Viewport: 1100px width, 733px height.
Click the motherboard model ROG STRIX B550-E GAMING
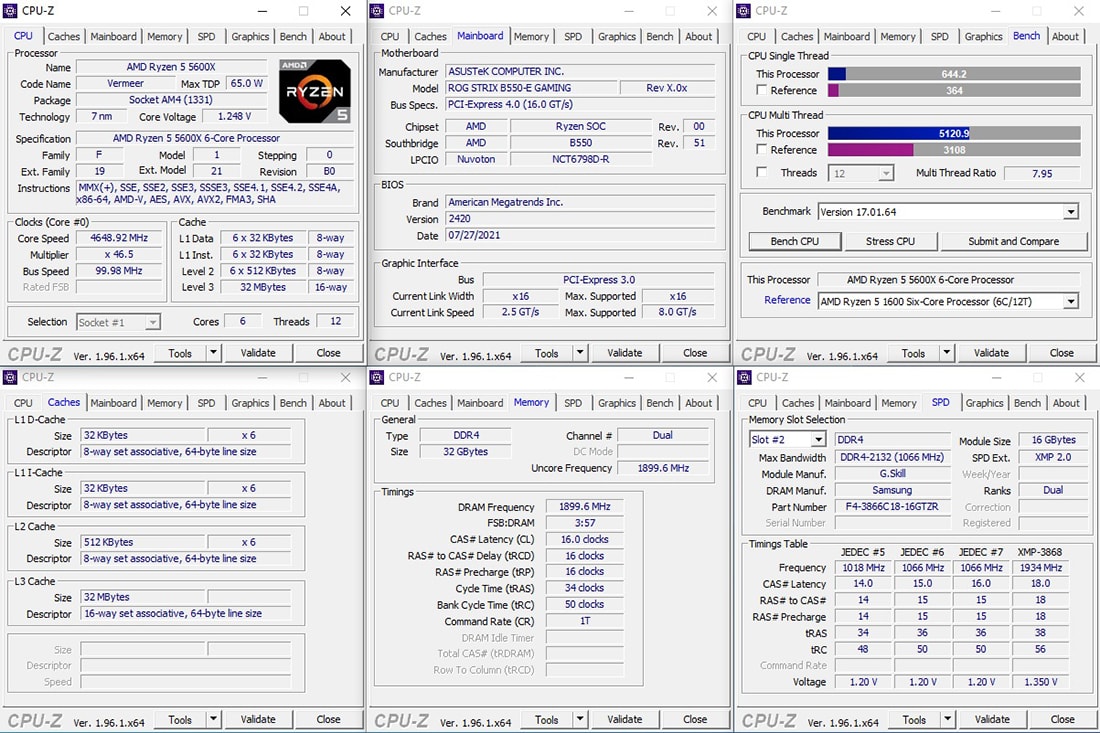(530, 88)
